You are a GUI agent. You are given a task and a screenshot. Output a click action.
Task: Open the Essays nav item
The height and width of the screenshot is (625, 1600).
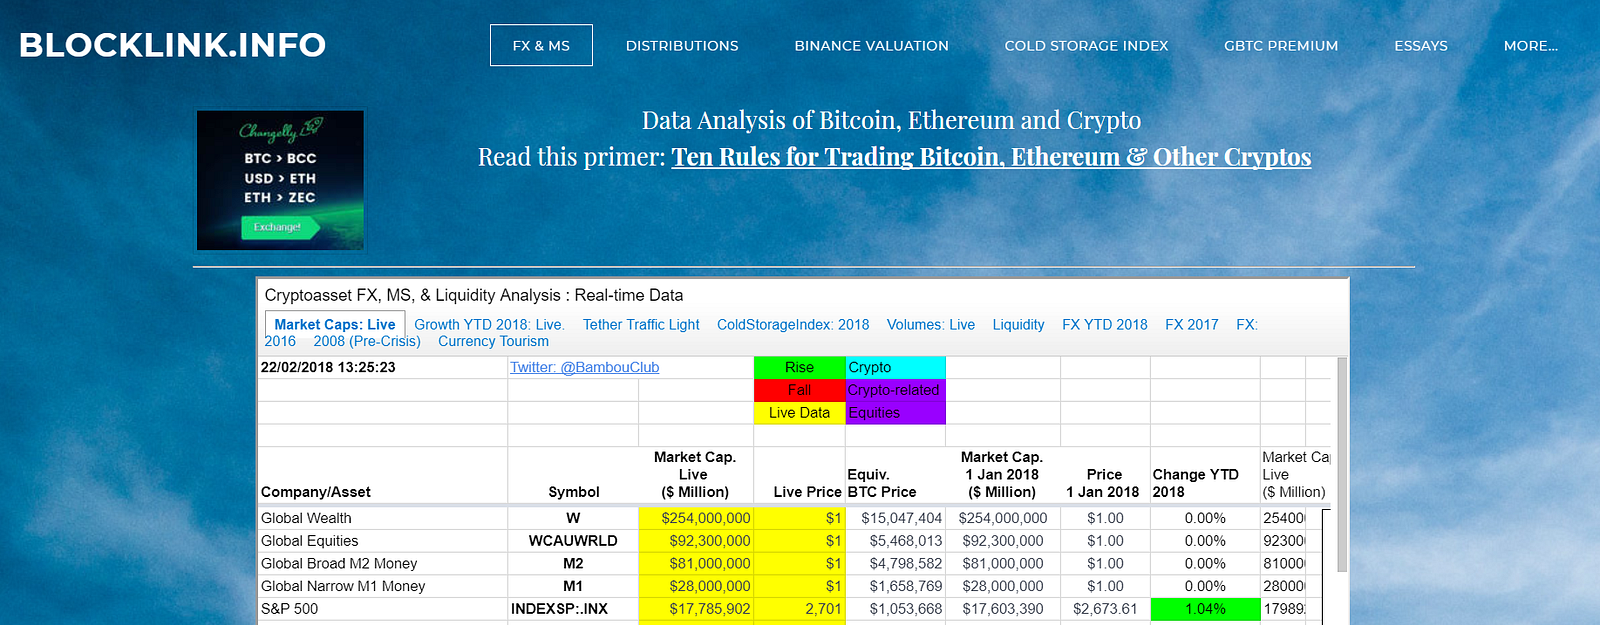pyautogui.click(x=1421, y=45)
